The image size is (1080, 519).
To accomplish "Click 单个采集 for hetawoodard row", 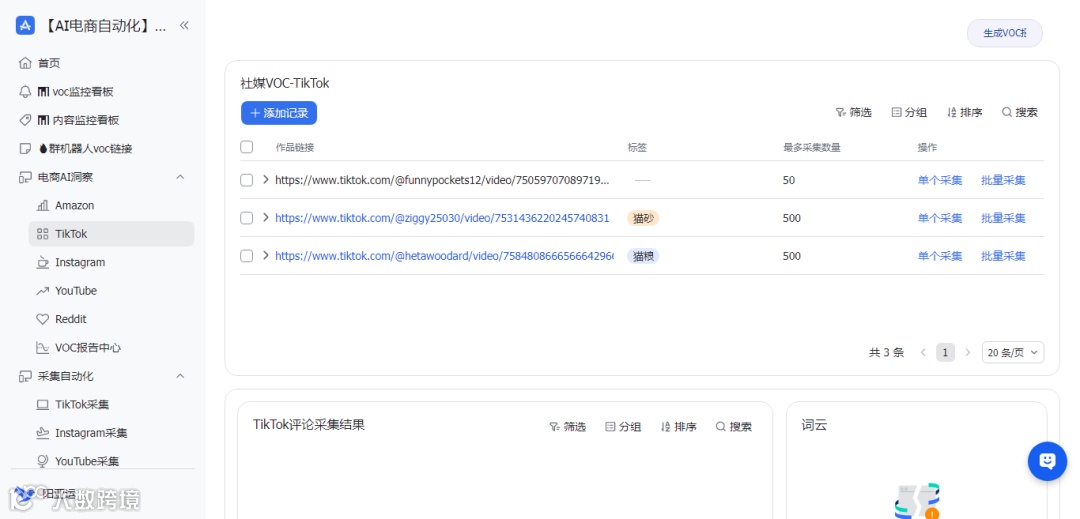I will tap(939, 256).
